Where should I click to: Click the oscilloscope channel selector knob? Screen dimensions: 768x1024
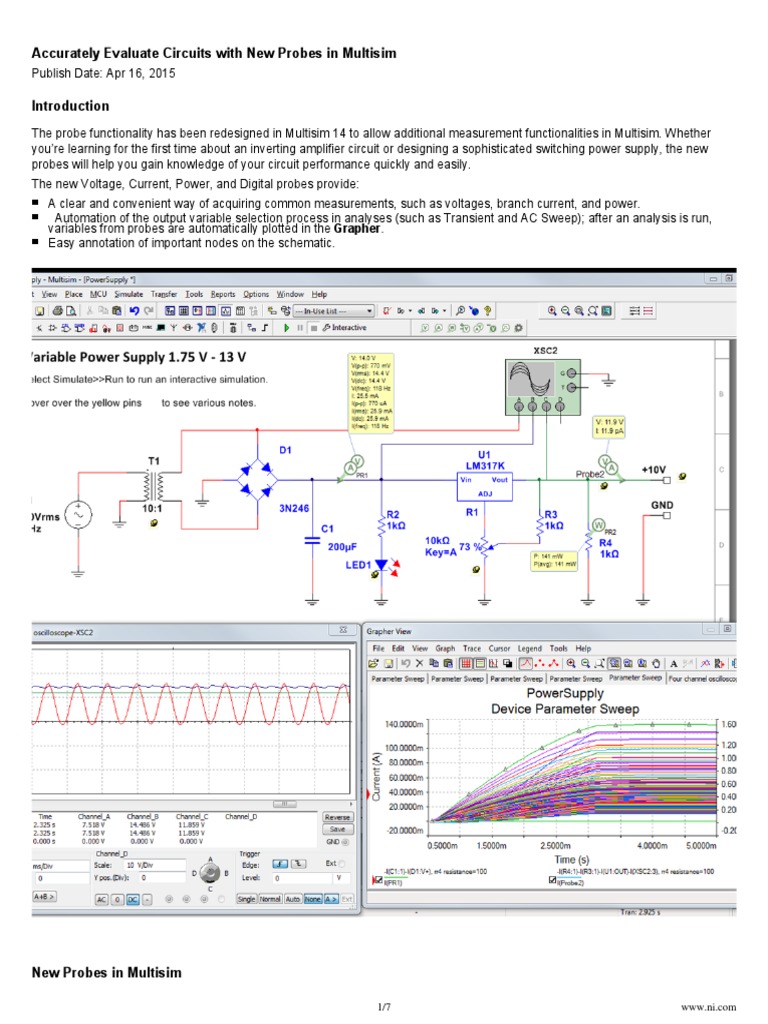[x=210, y=872]
